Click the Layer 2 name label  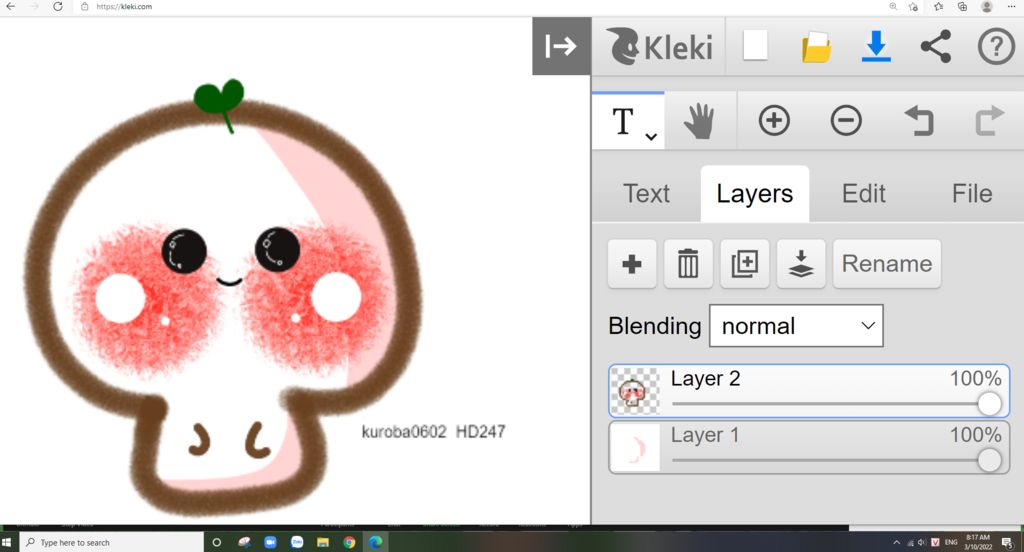click(x=705, y=379)
